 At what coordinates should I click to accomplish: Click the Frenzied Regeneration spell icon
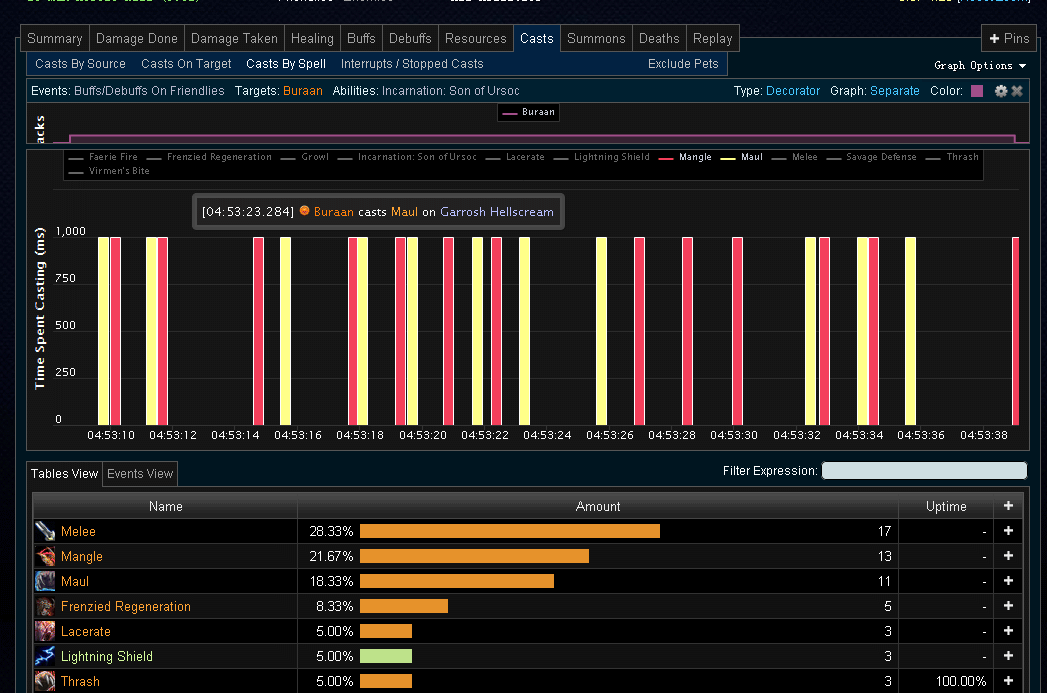click(x=45, y=606)
